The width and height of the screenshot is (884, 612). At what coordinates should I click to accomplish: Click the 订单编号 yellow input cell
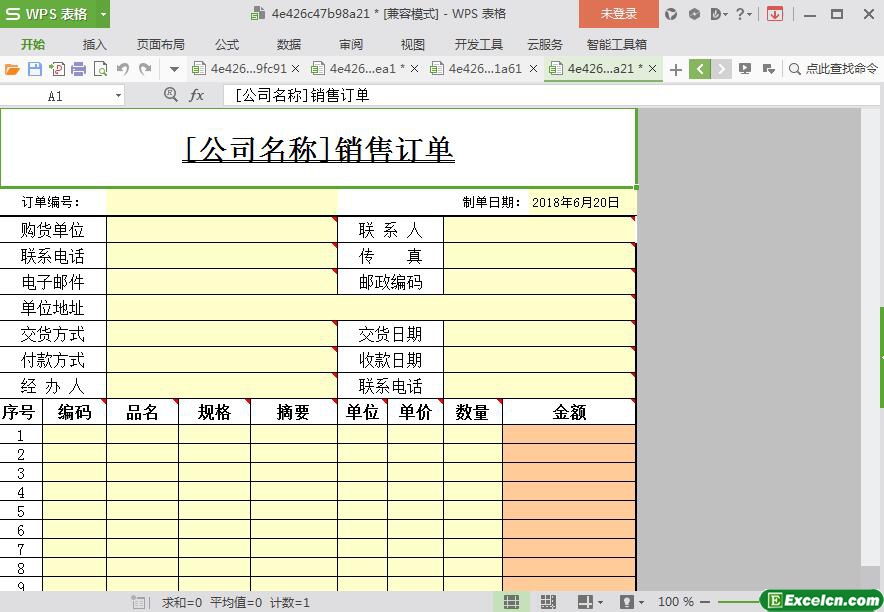(x=221, y=202)
